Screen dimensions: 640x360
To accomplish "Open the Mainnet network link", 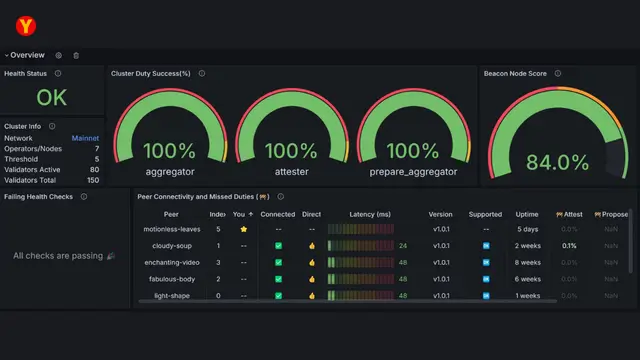I will [x=85, y=138].
